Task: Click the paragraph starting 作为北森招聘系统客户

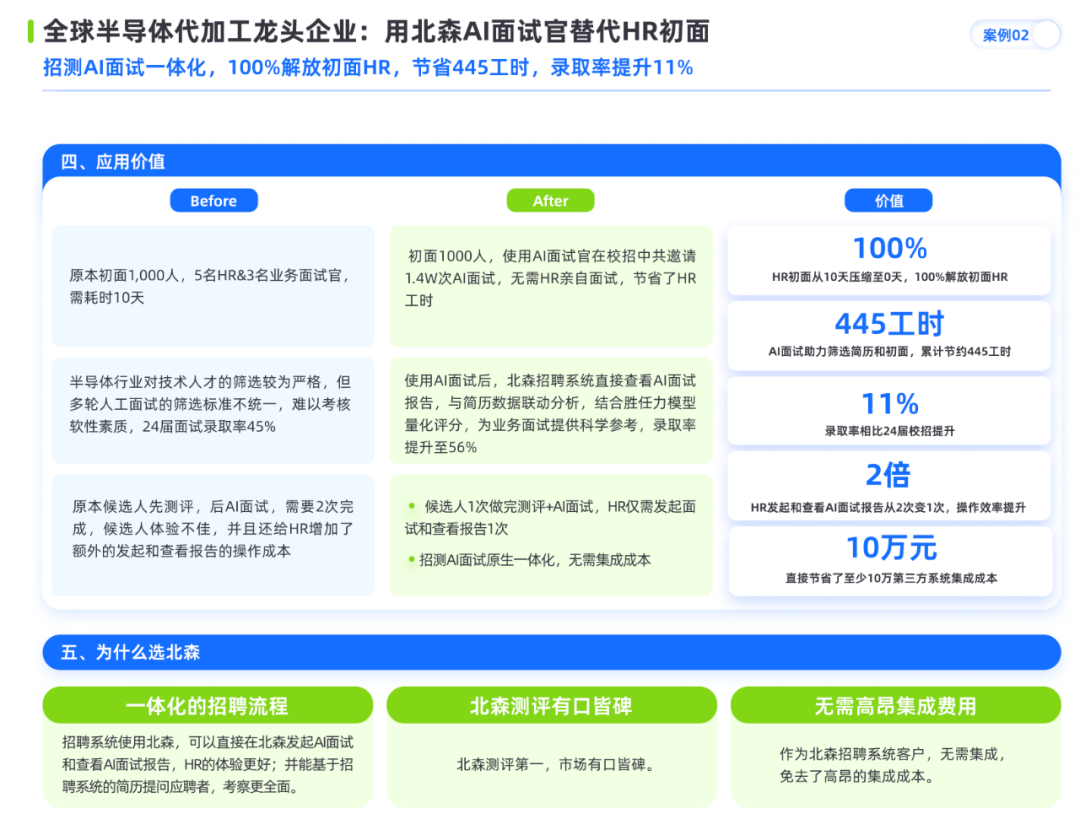Action: click(x=893, y=765)
